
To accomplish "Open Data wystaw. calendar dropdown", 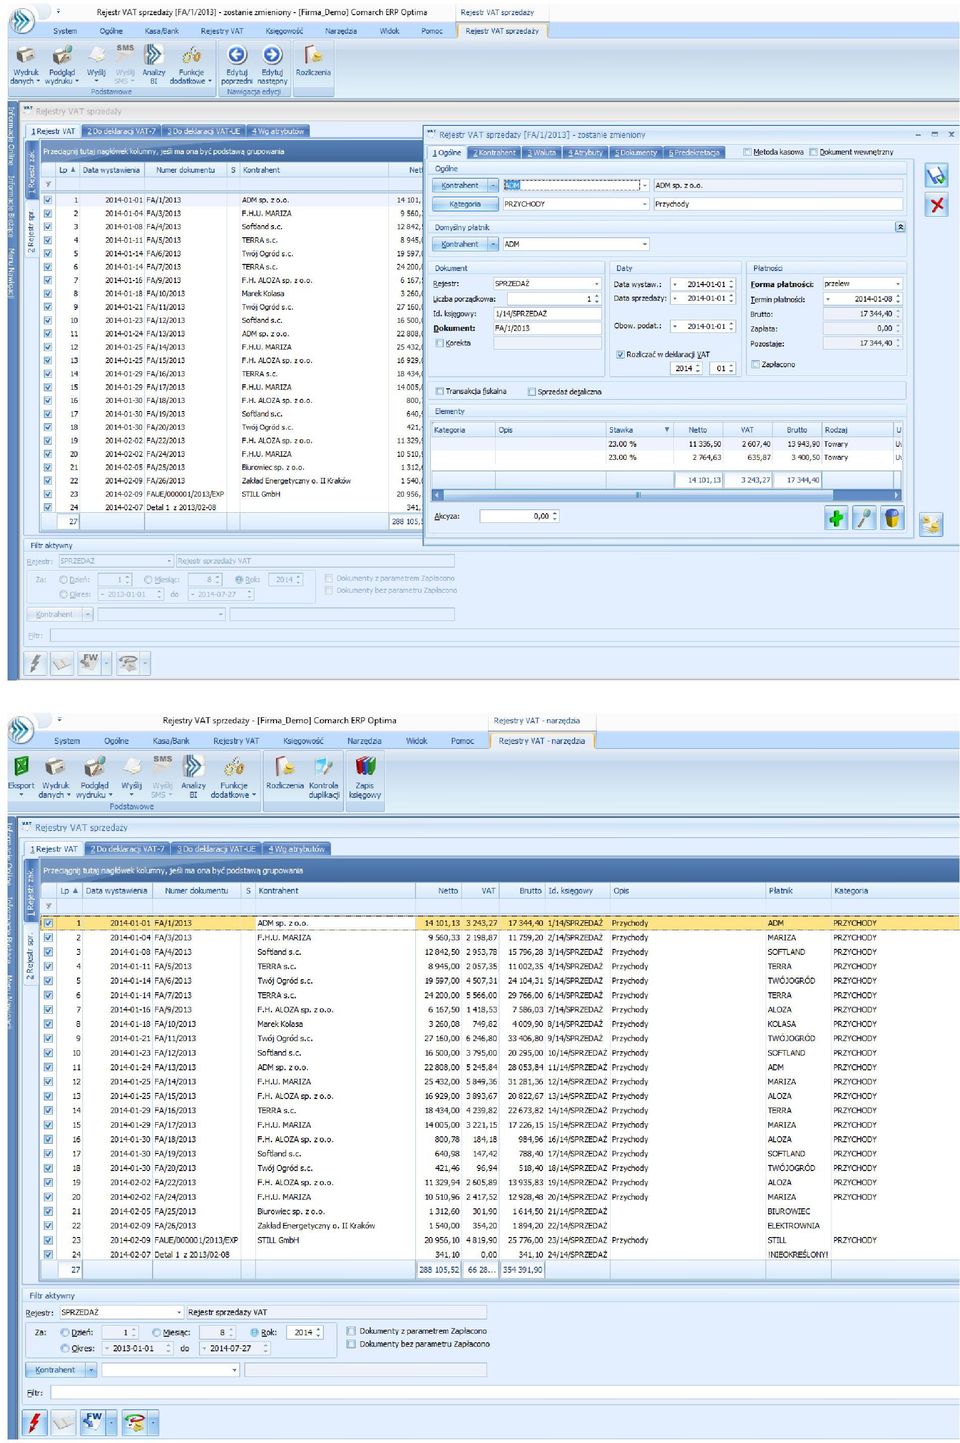I will click(x=675, y=284).
